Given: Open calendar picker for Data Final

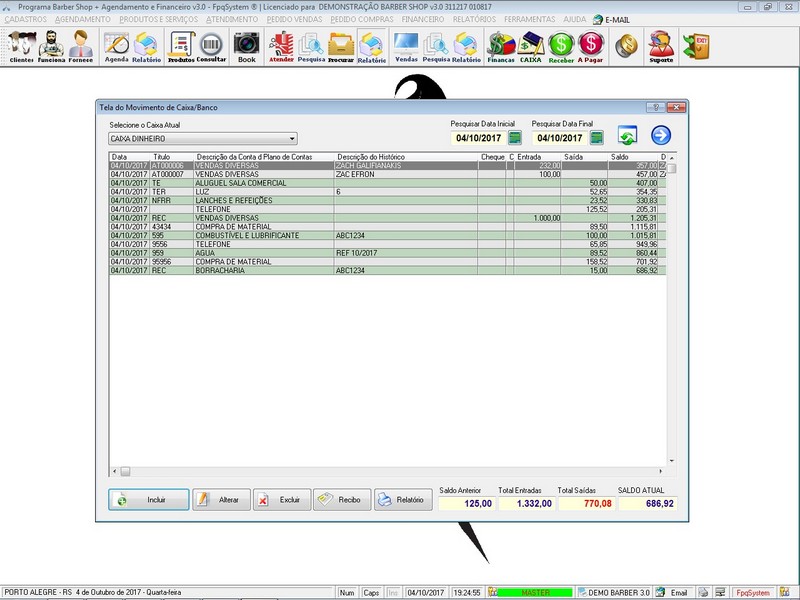Looking at the screenshot, I should pyautogui.click(x=598, y=138).
